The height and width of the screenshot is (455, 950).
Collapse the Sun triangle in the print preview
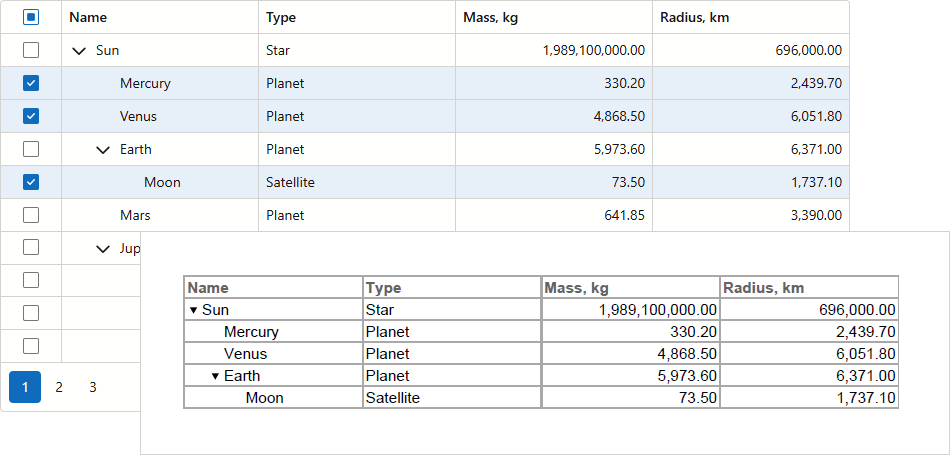click(193, 311)
